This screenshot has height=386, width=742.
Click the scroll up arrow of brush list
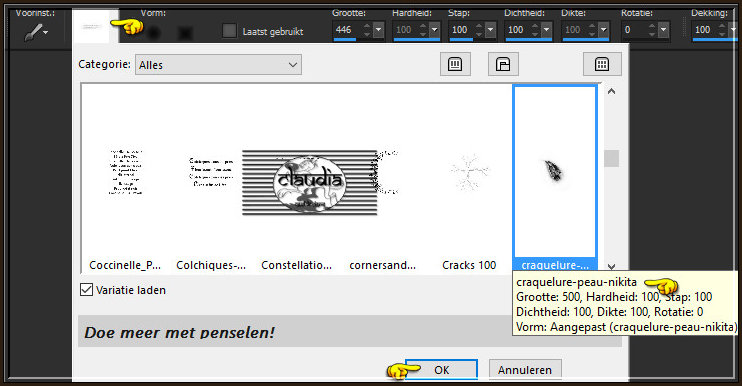click(x=611, y=91)
